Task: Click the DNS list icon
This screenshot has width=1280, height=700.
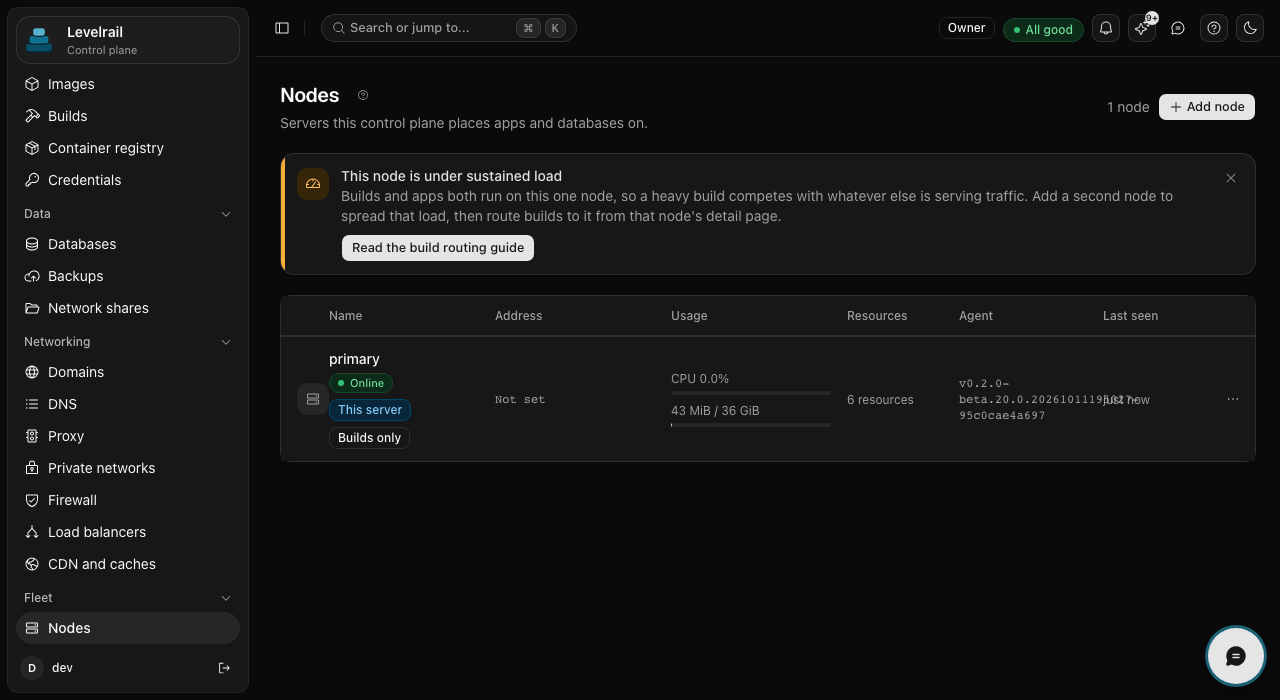Action: click(32, 404)
